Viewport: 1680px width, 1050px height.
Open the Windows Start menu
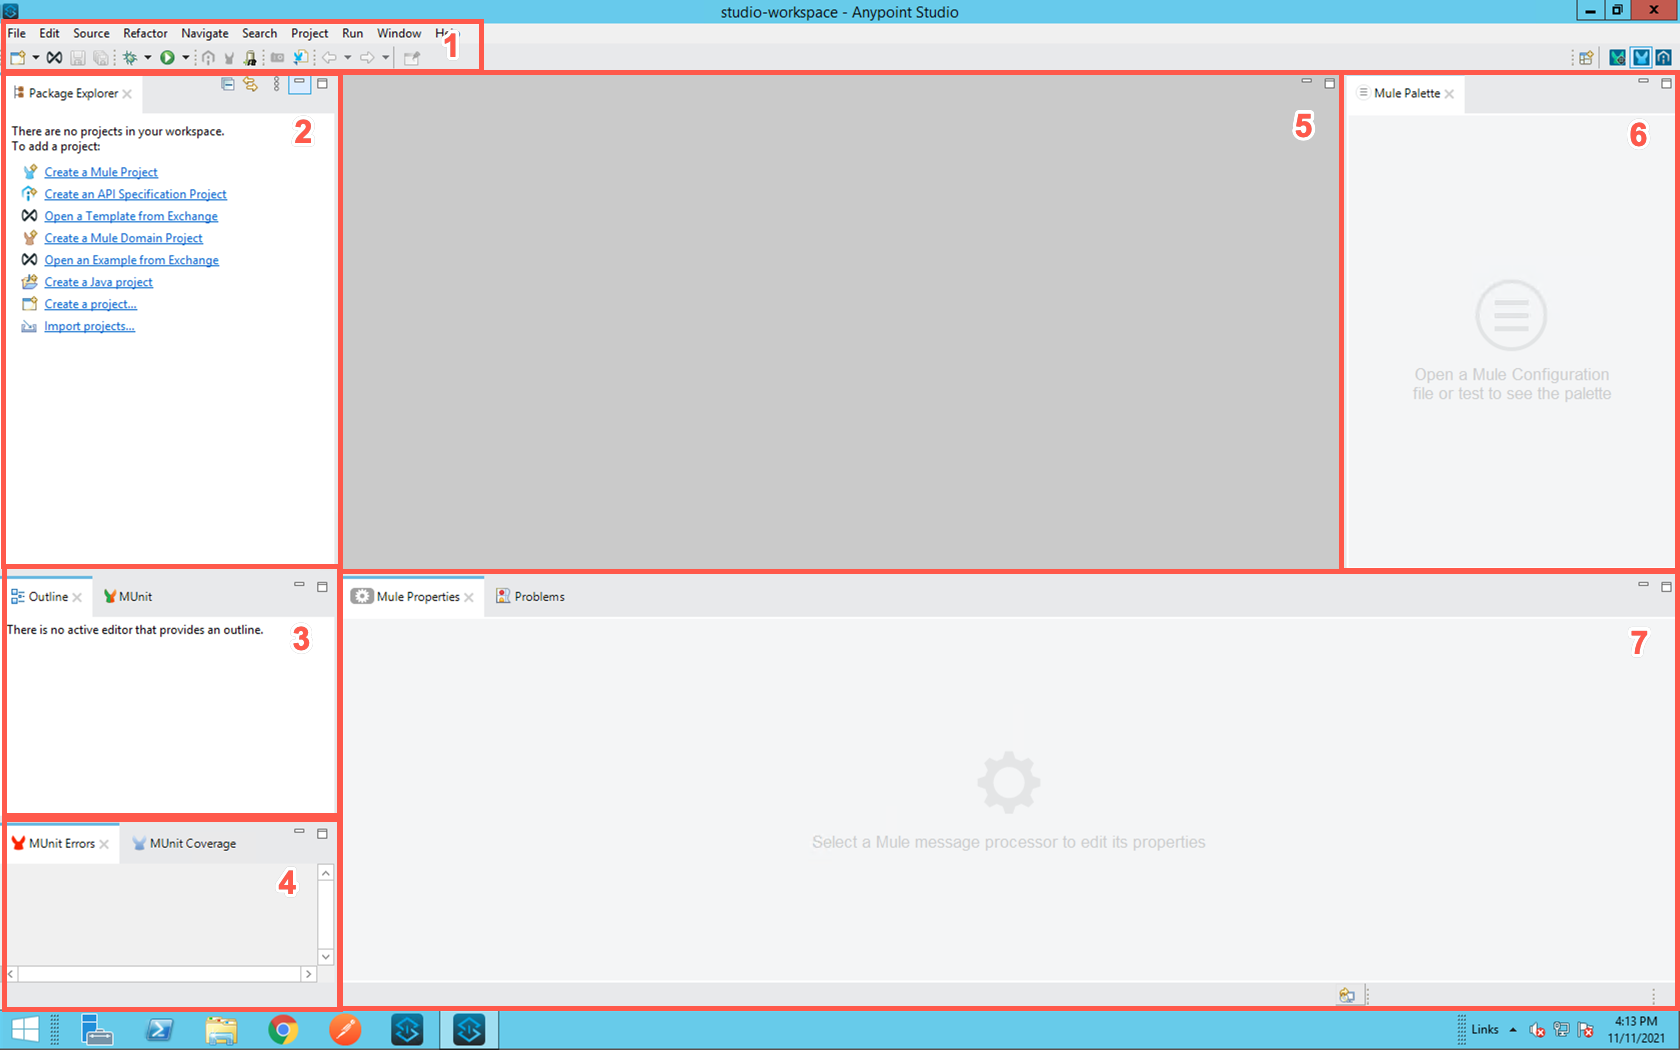click(x=24, y=1029)
